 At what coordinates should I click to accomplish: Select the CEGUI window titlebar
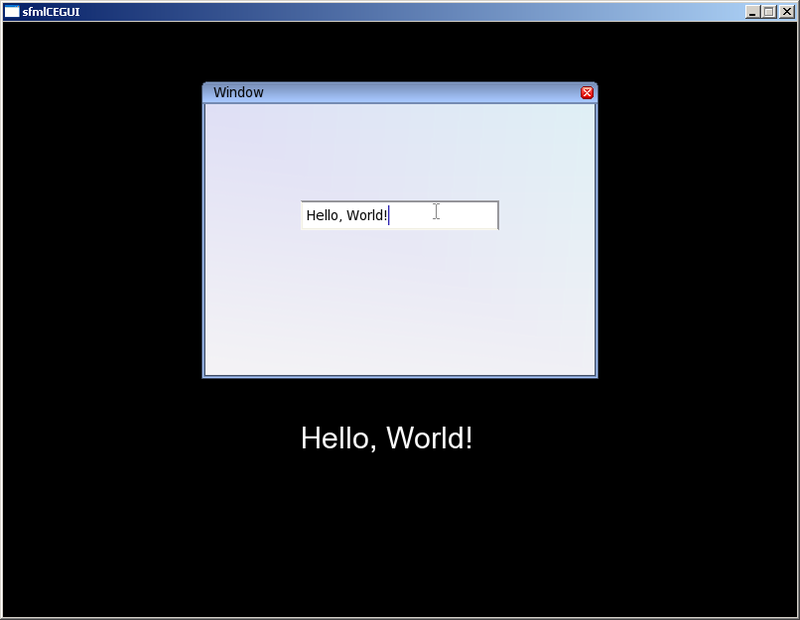tap(390, 92)
